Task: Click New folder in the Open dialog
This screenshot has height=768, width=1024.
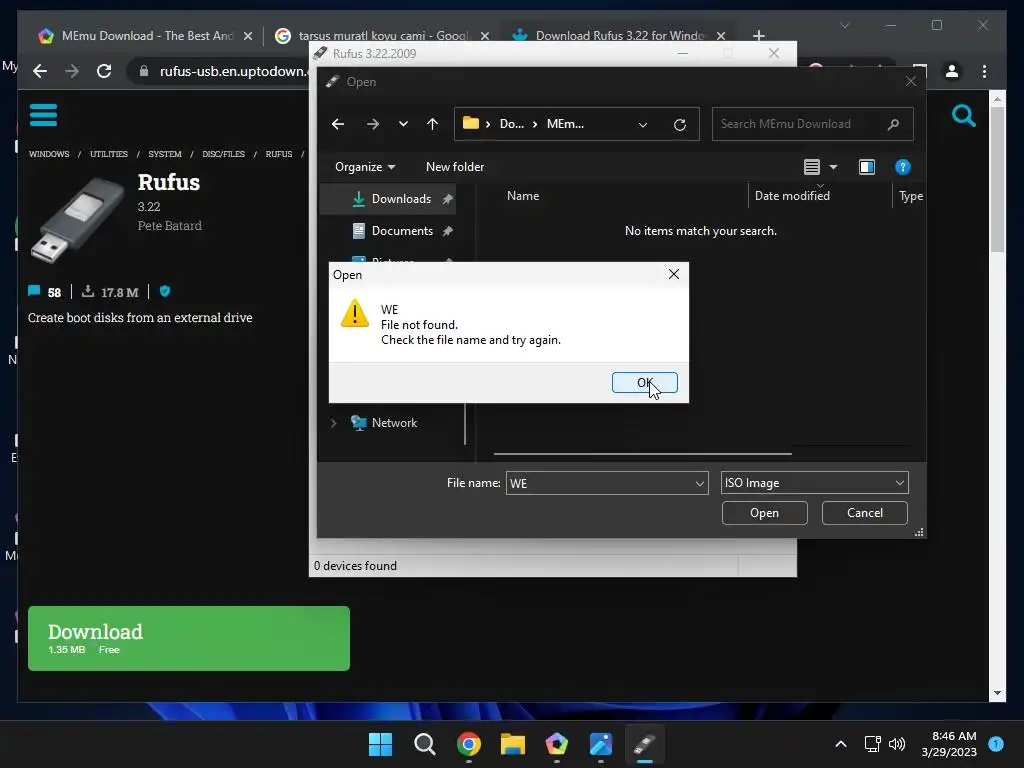Action: tap(455, 167)
